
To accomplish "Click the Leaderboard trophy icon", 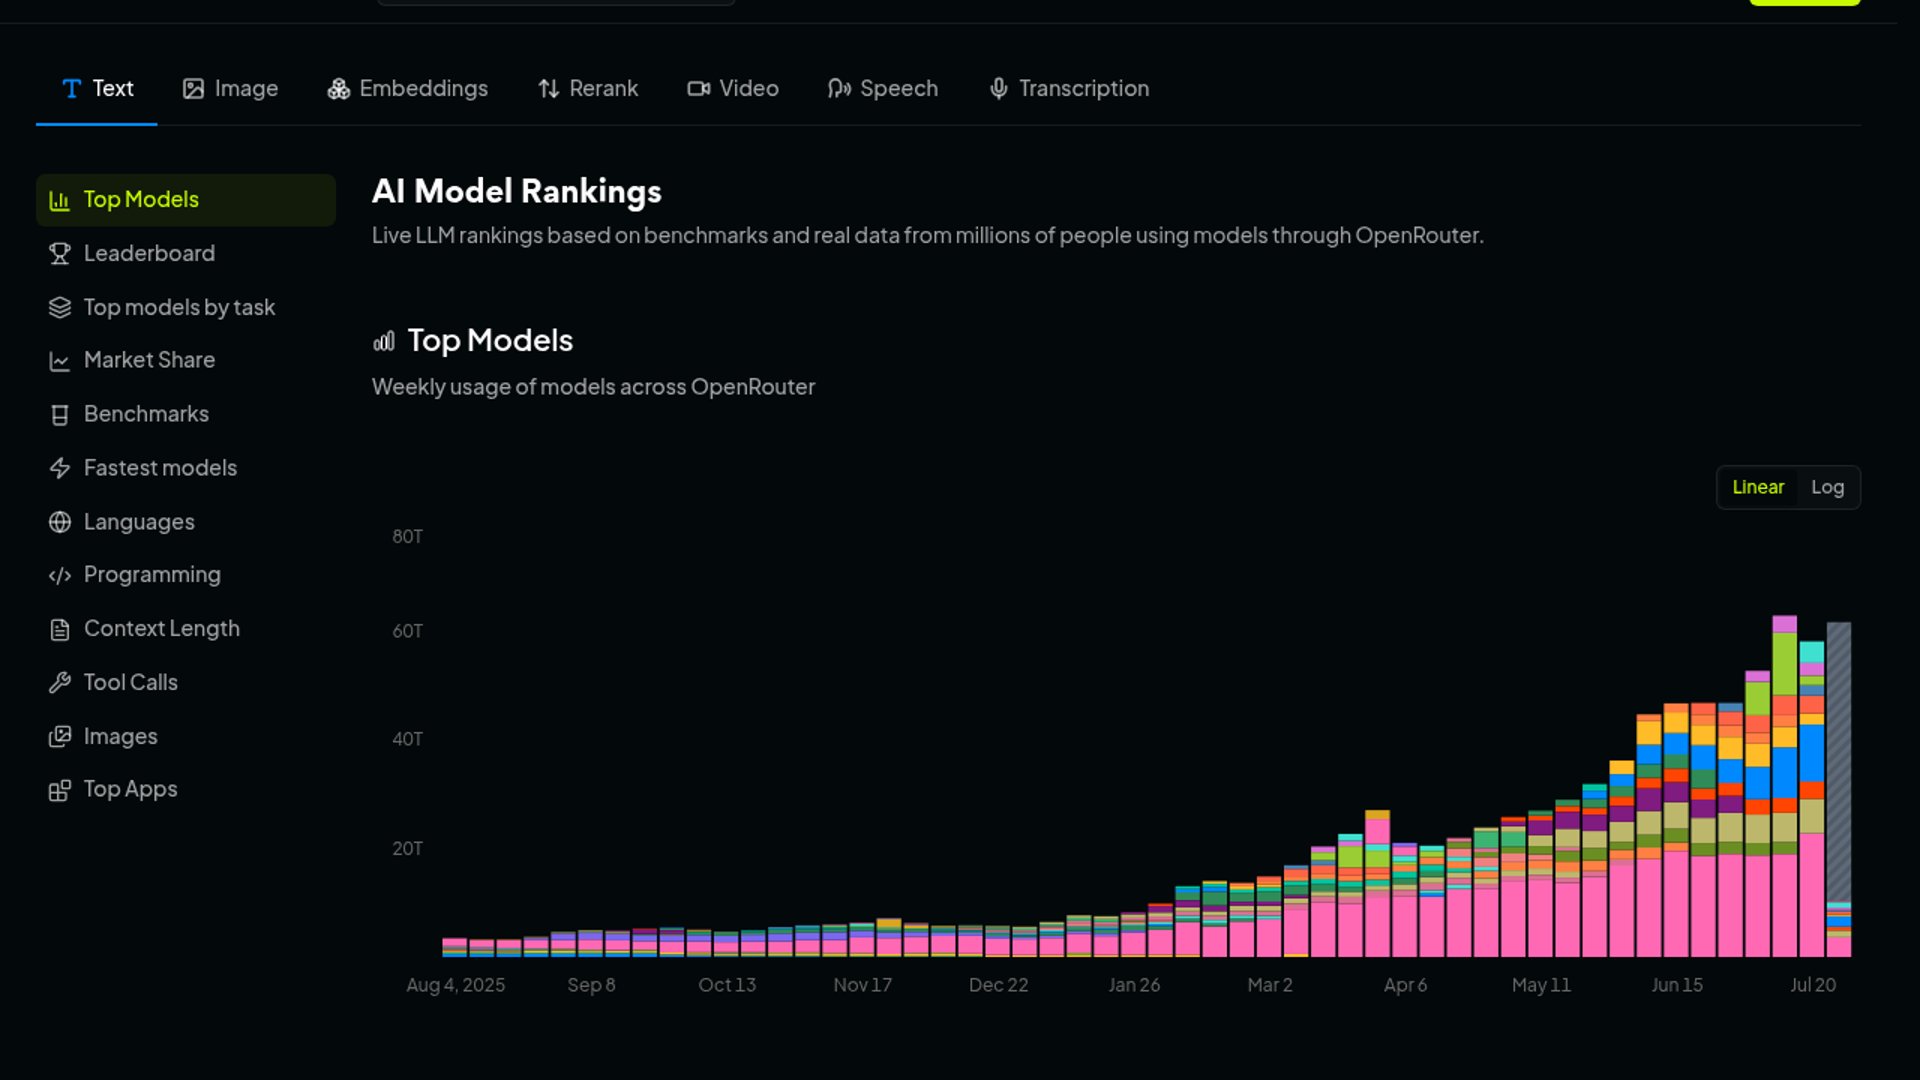I will [x=60, y=254].
